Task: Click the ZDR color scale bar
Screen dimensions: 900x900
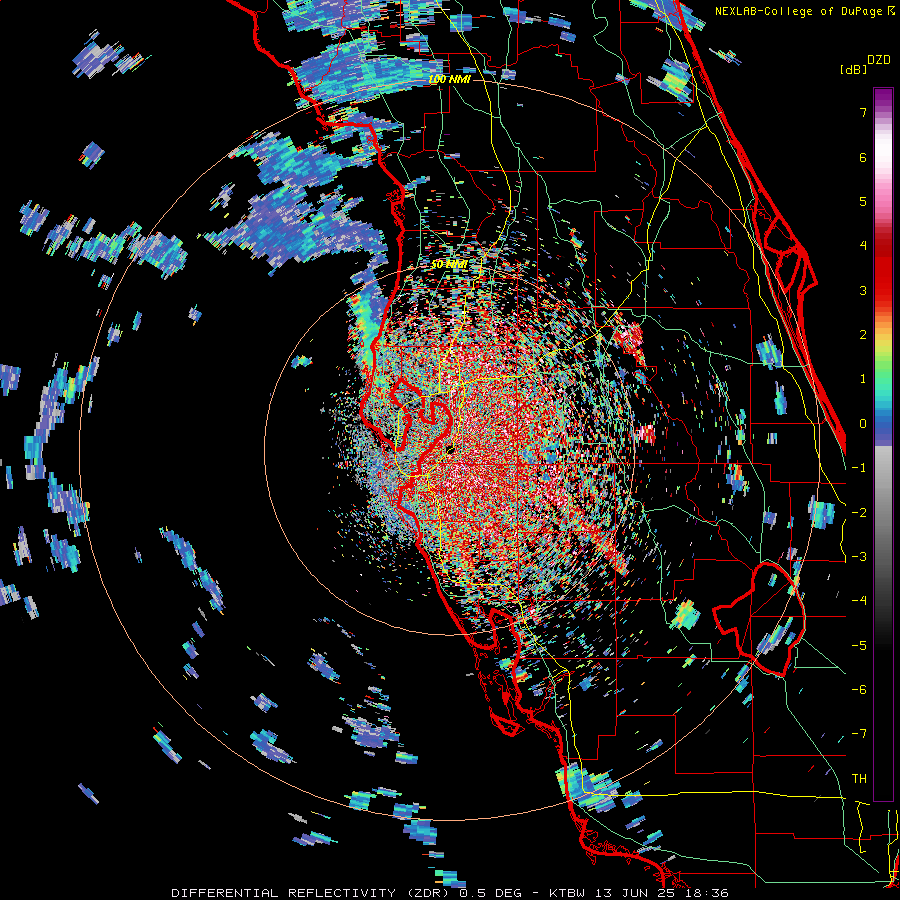Action: [x=883, y=444]
